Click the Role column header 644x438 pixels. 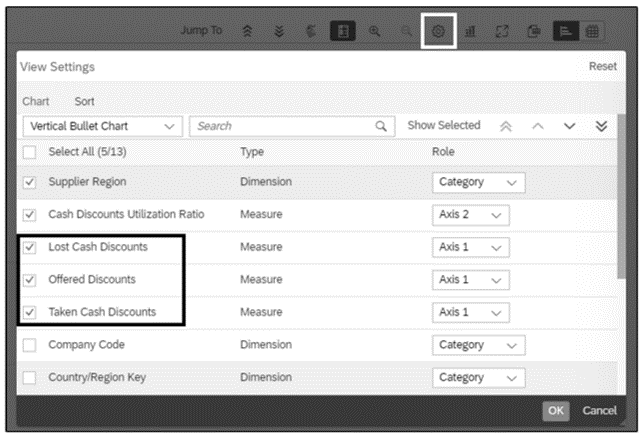pyautogui.click(x=443, y=152)
